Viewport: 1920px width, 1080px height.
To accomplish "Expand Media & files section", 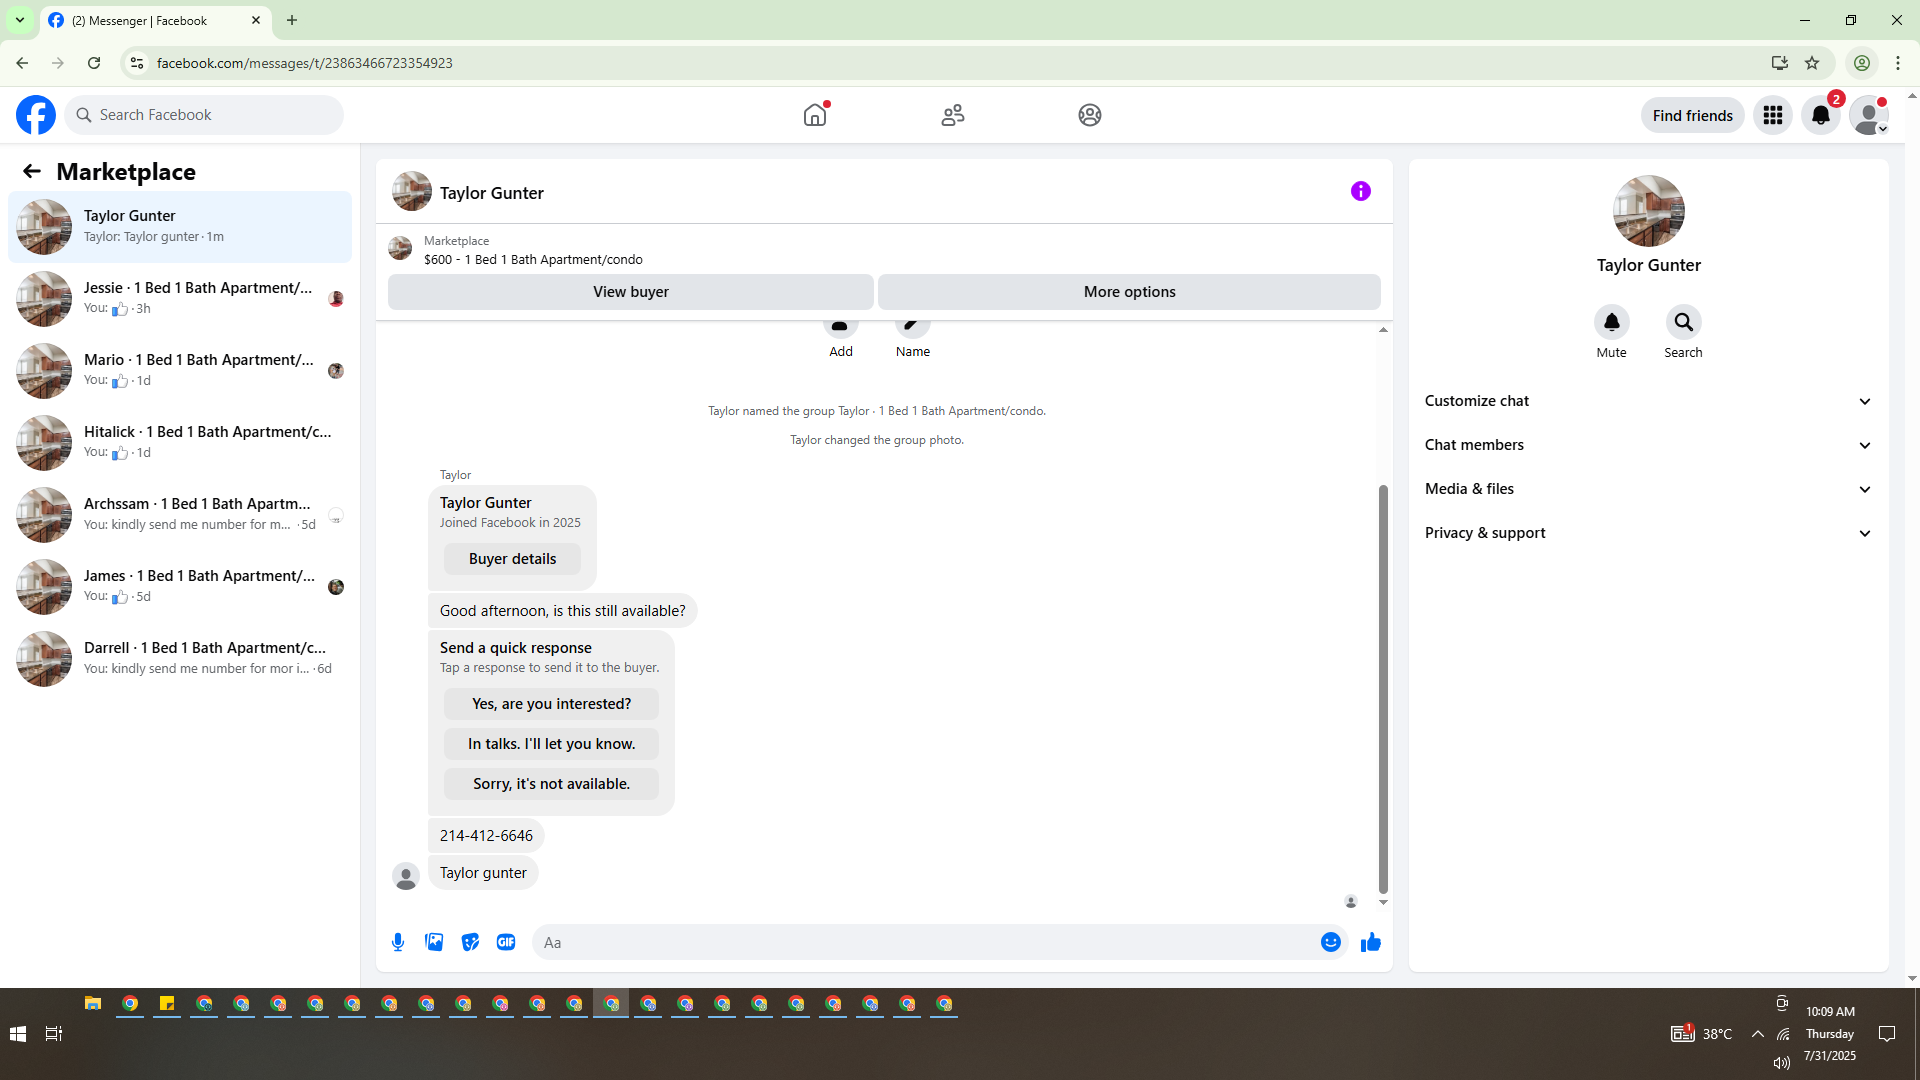I will tap(1647, 489).
